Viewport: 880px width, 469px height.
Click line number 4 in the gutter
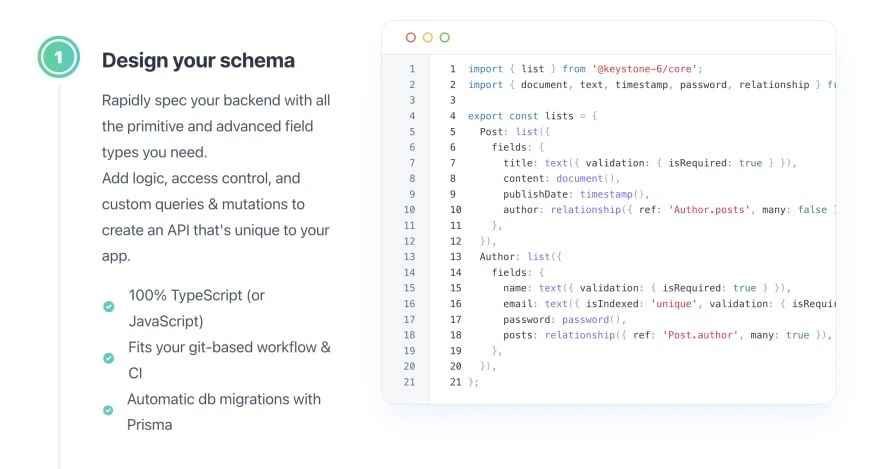[x=411, y=116]
